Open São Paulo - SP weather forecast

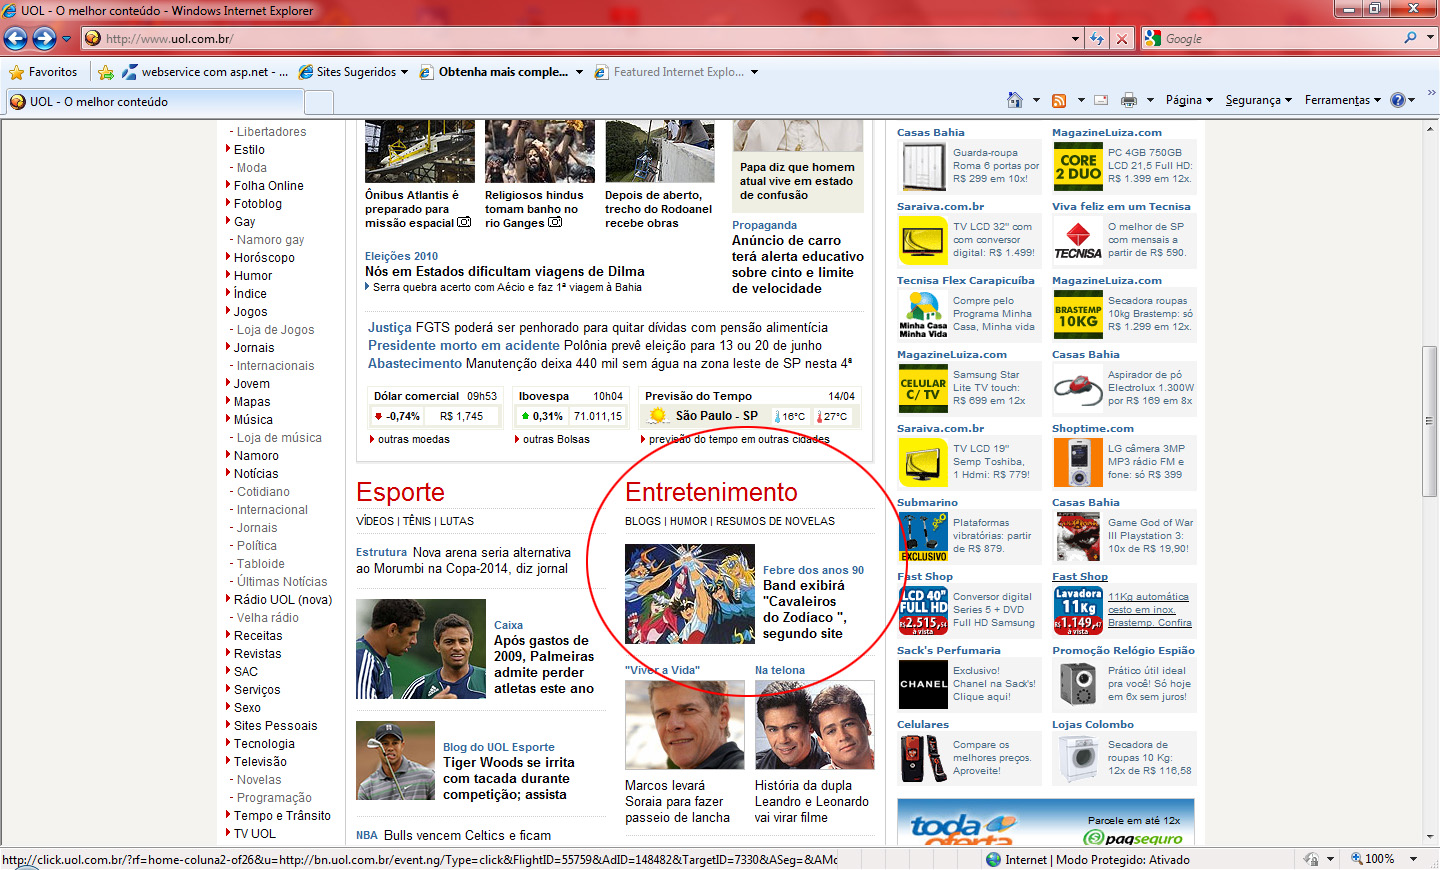(x=716, y=416)
